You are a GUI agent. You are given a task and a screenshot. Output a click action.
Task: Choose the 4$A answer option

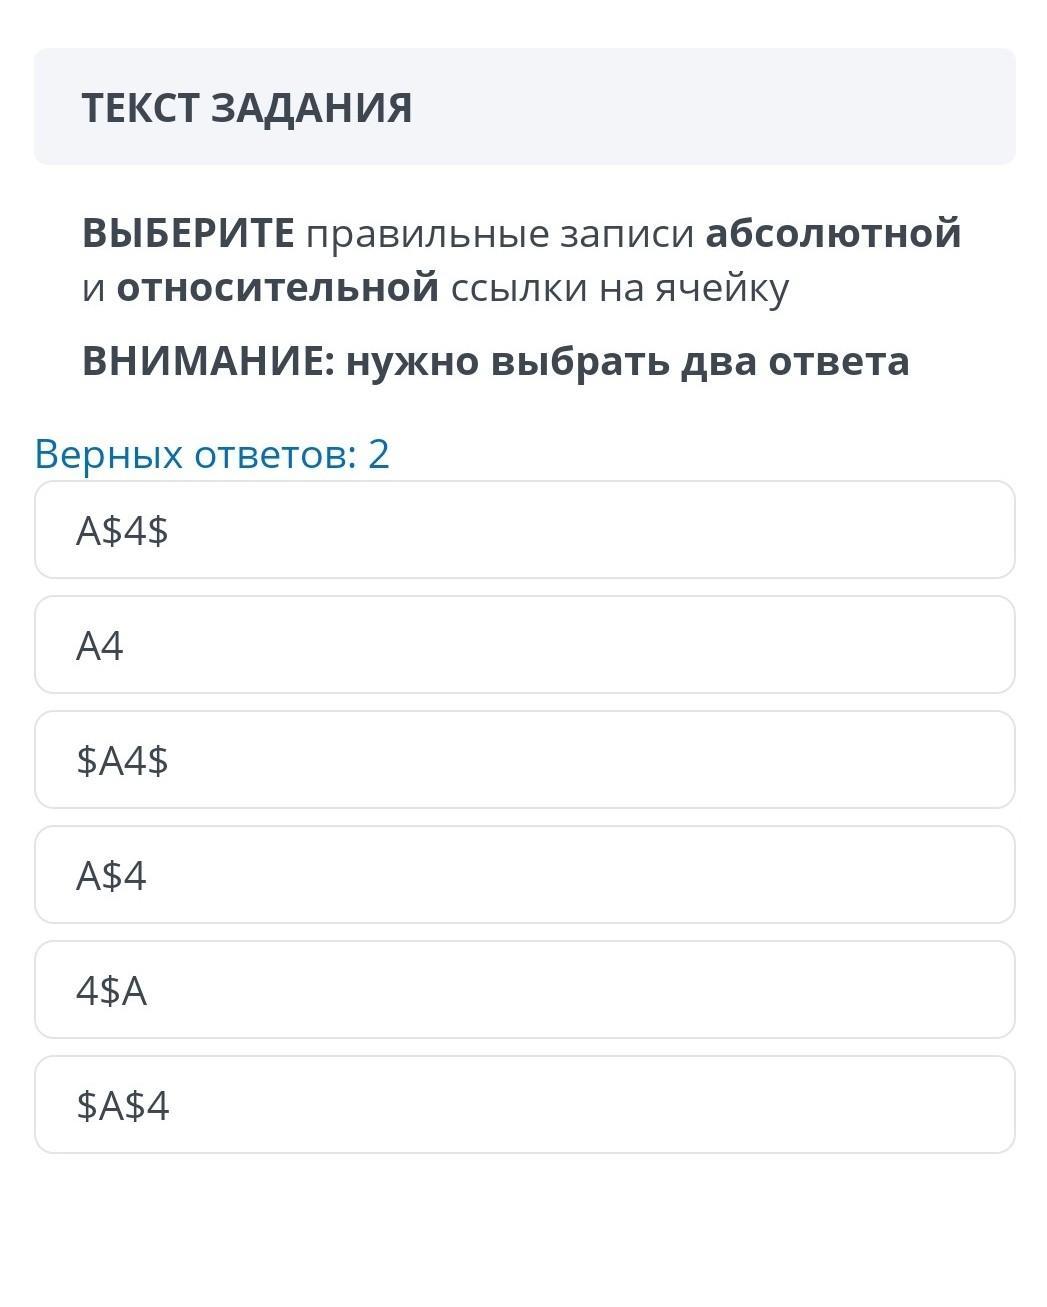(x=524, y=990)
